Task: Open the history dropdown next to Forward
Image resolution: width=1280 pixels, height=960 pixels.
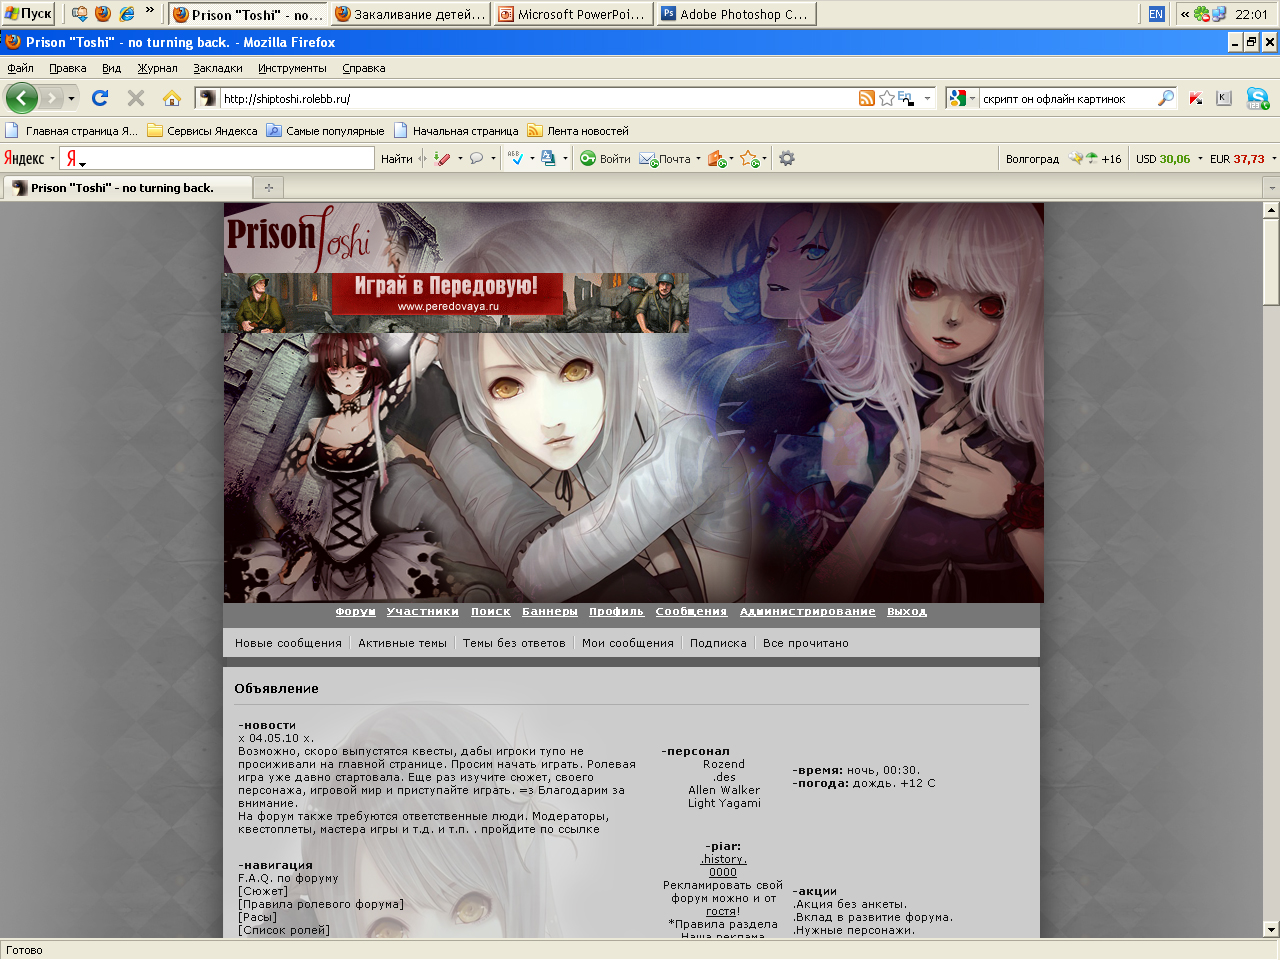Action: click(x=71, y=98)
